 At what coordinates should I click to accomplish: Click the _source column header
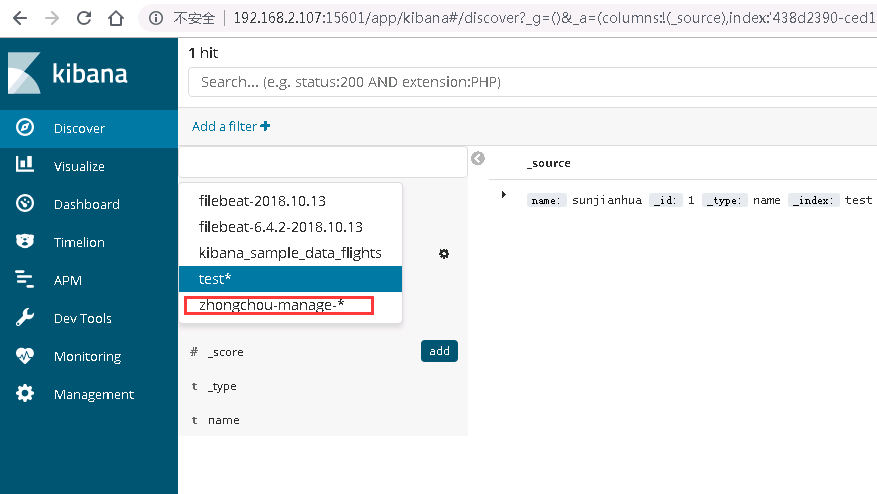[x=549, y=163]
